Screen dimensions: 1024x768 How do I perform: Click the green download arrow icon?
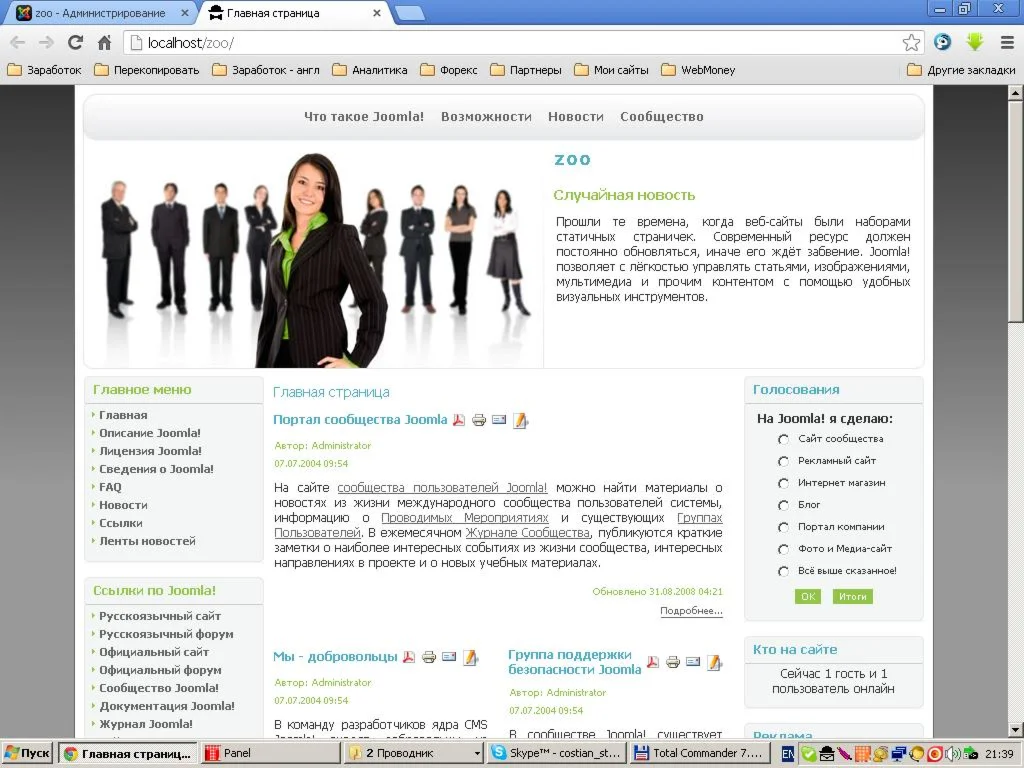click(973, 42)
